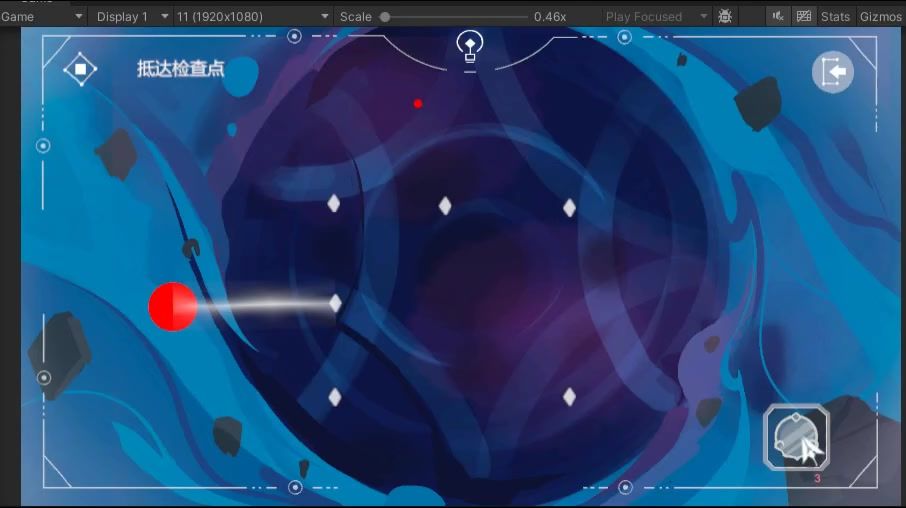Expand the 11 (1920x1080) resolution dropdown
Viewport: 906px width, 508px height.
tap(252, 17)
